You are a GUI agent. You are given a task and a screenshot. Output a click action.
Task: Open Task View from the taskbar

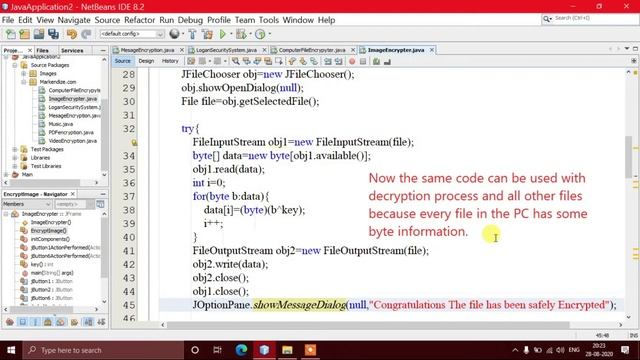(217, 350)
